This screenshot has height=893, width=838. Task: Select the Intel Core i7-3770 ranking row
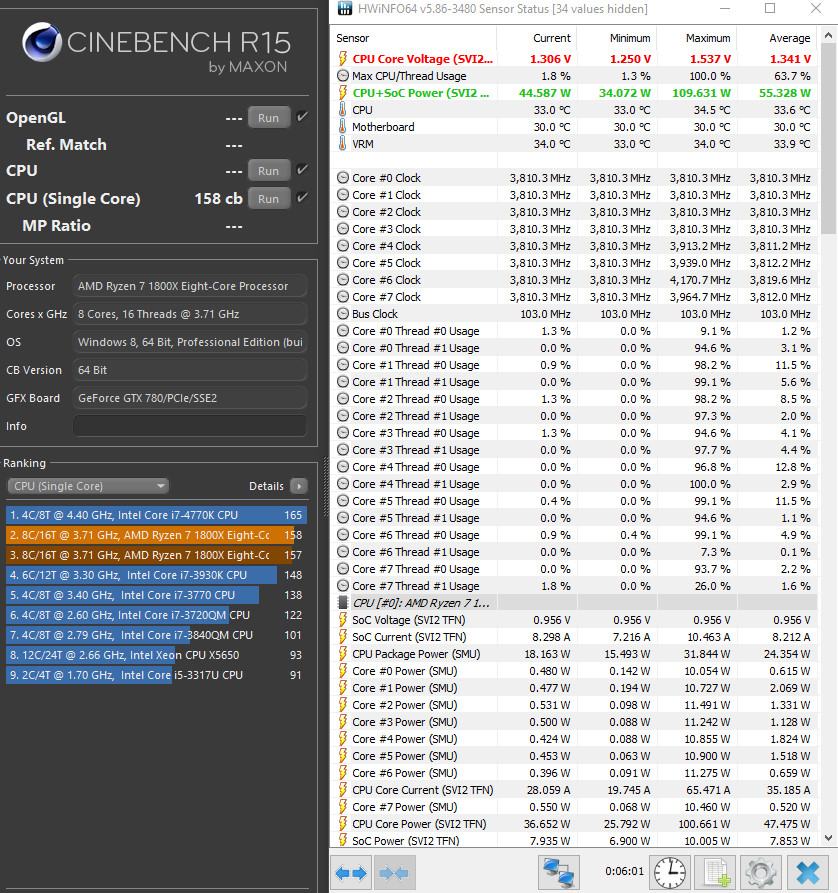(x=157, y=595)
